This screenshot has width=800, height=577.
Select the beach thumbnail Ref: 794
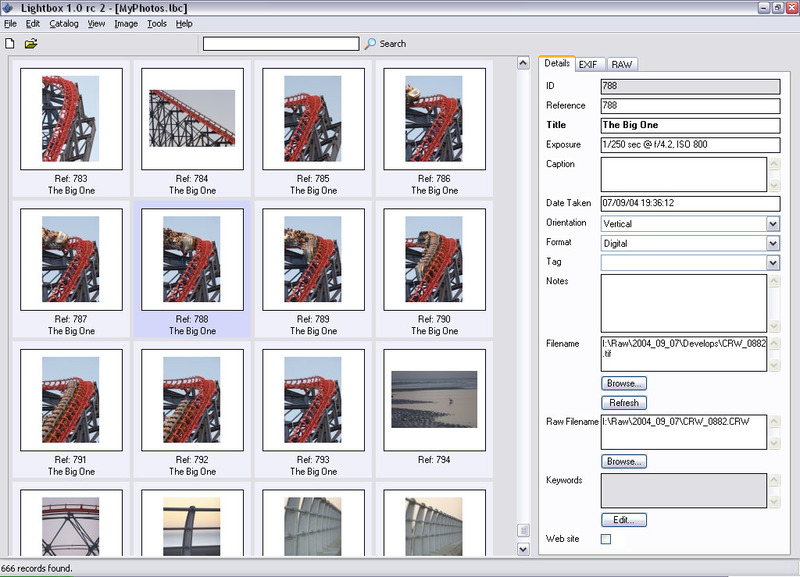coord(434,400)
